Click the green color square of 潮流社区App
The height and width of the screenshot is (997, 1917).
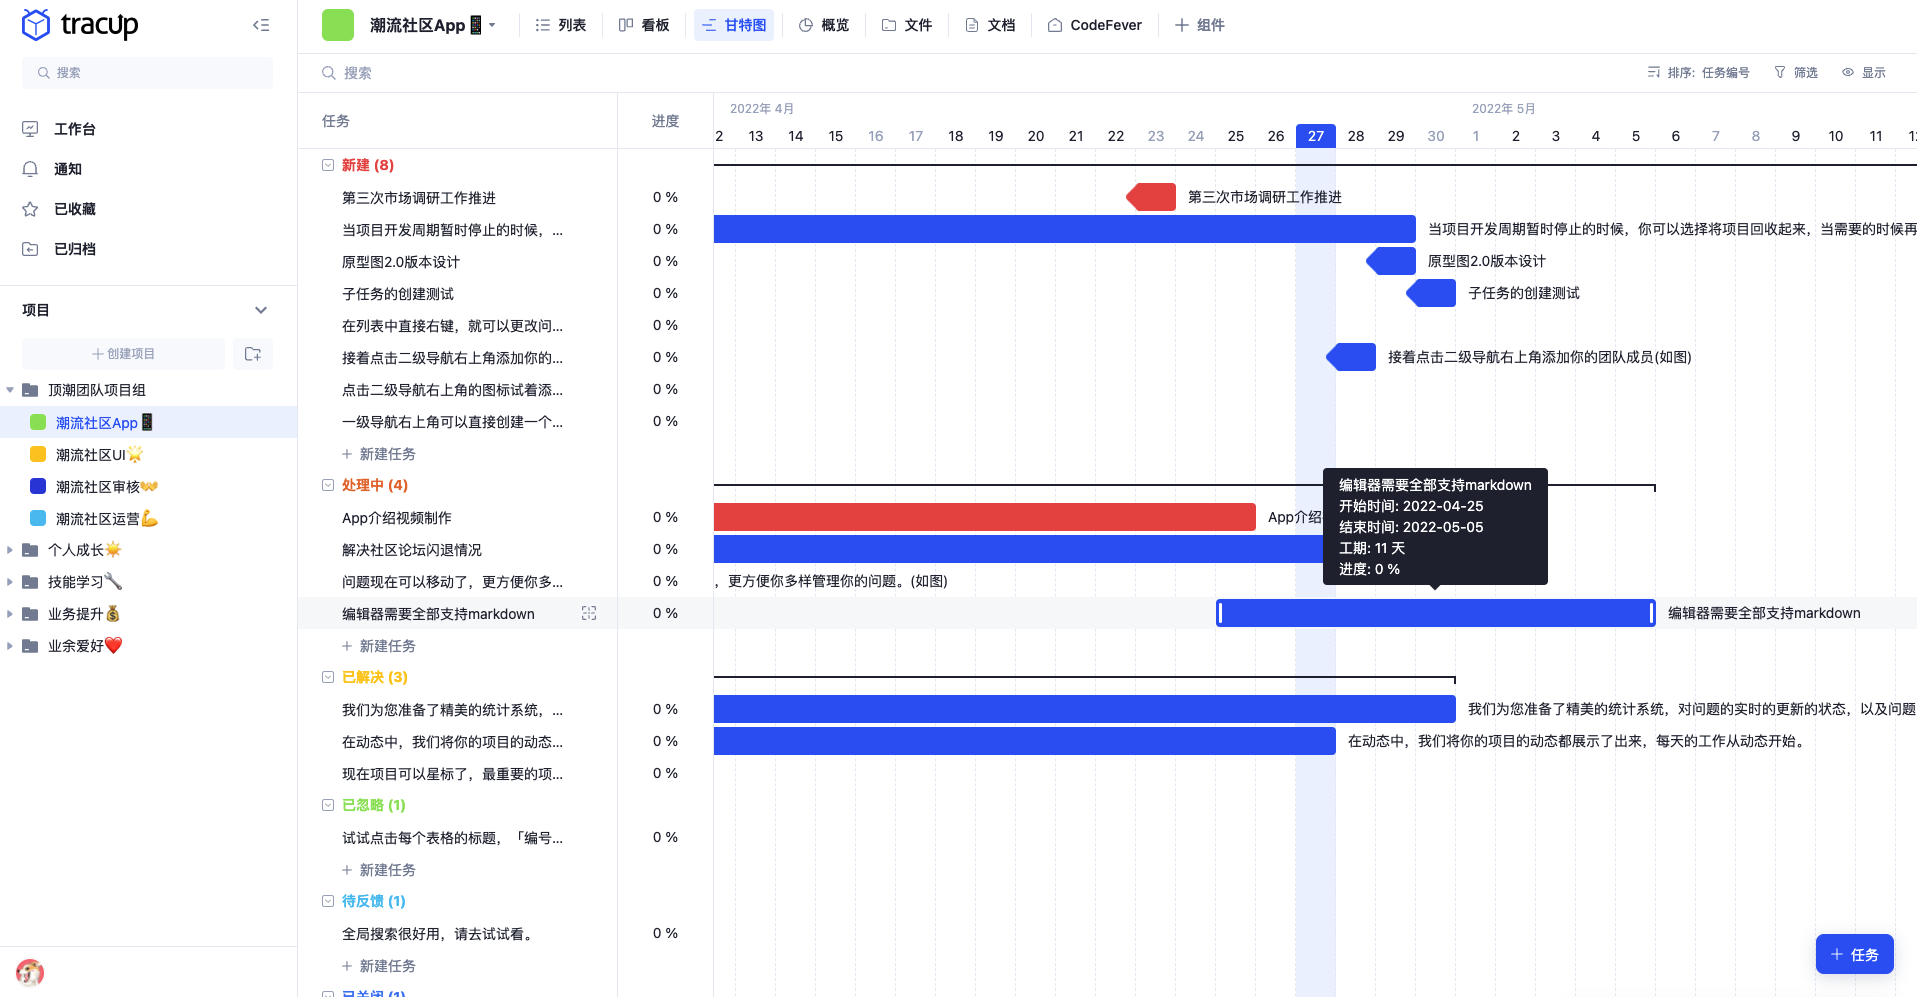pyautogui.click(x=36, y=422)
